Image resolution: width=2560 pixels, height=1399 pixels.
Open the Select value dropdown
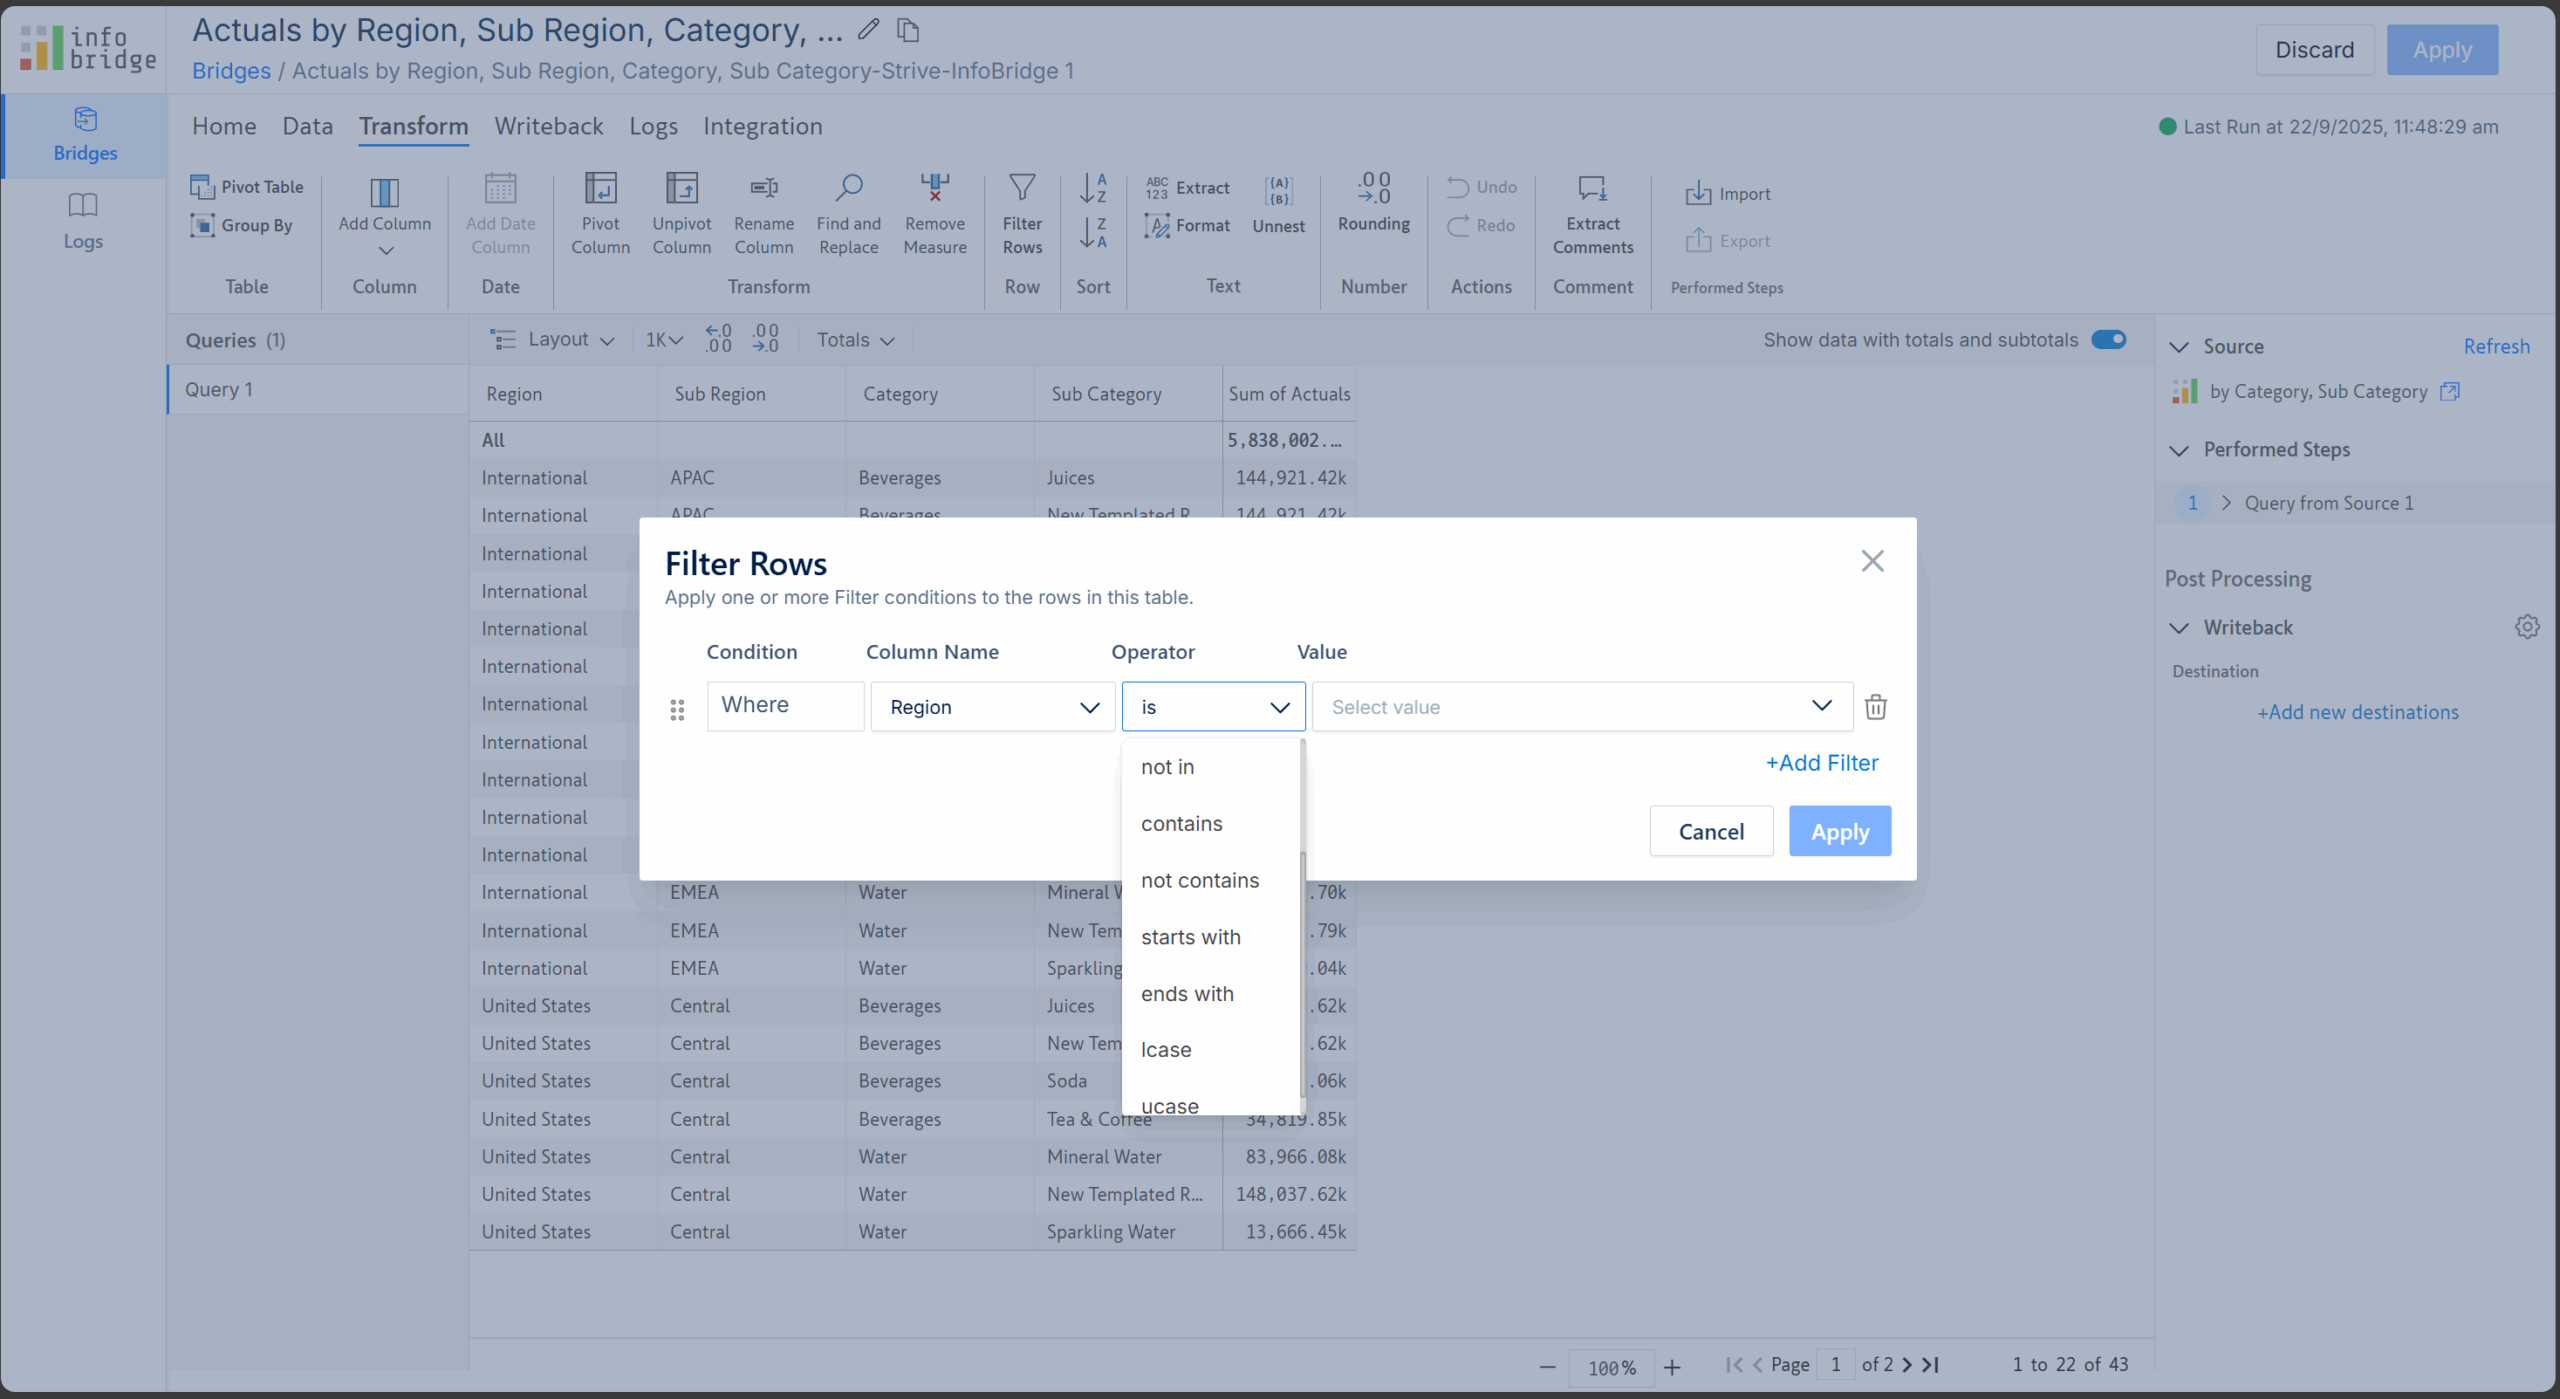1581,707
